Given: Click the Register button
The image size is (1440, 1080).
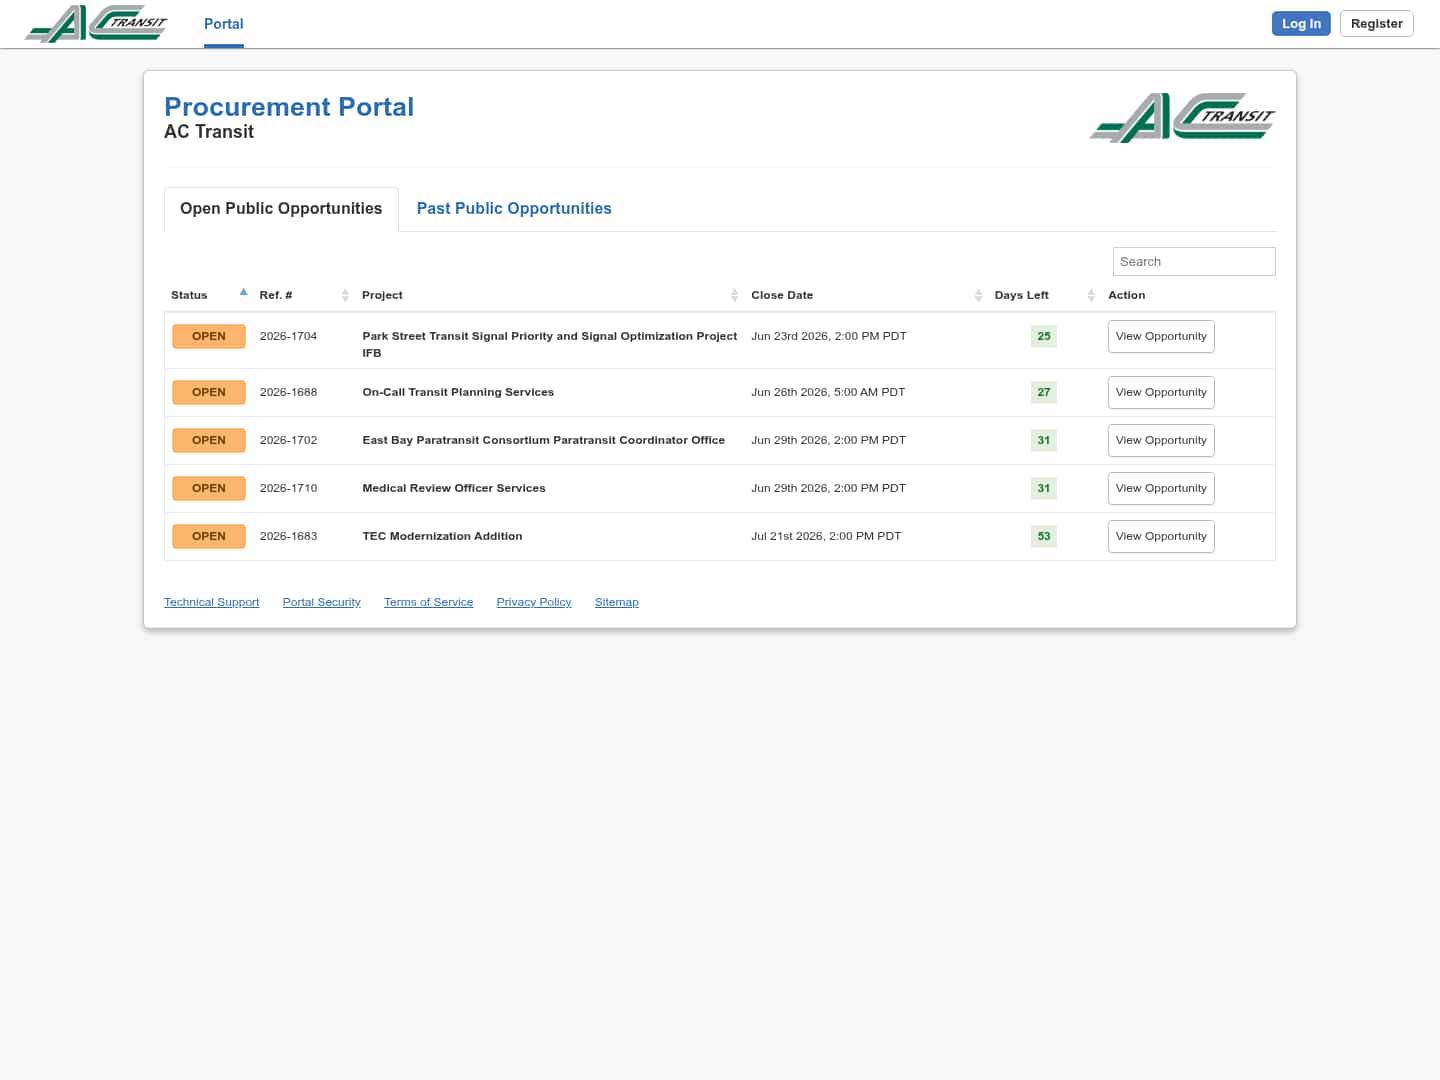Looking at the screenshot, I should pos(1377,24).
